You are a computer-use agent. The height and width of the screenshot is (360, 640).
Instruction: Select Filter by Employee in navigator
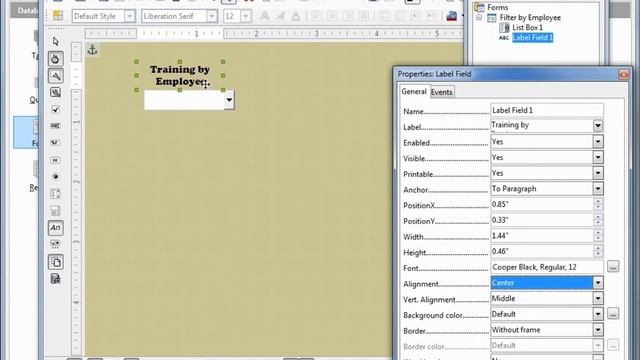[x=530, y=18]
